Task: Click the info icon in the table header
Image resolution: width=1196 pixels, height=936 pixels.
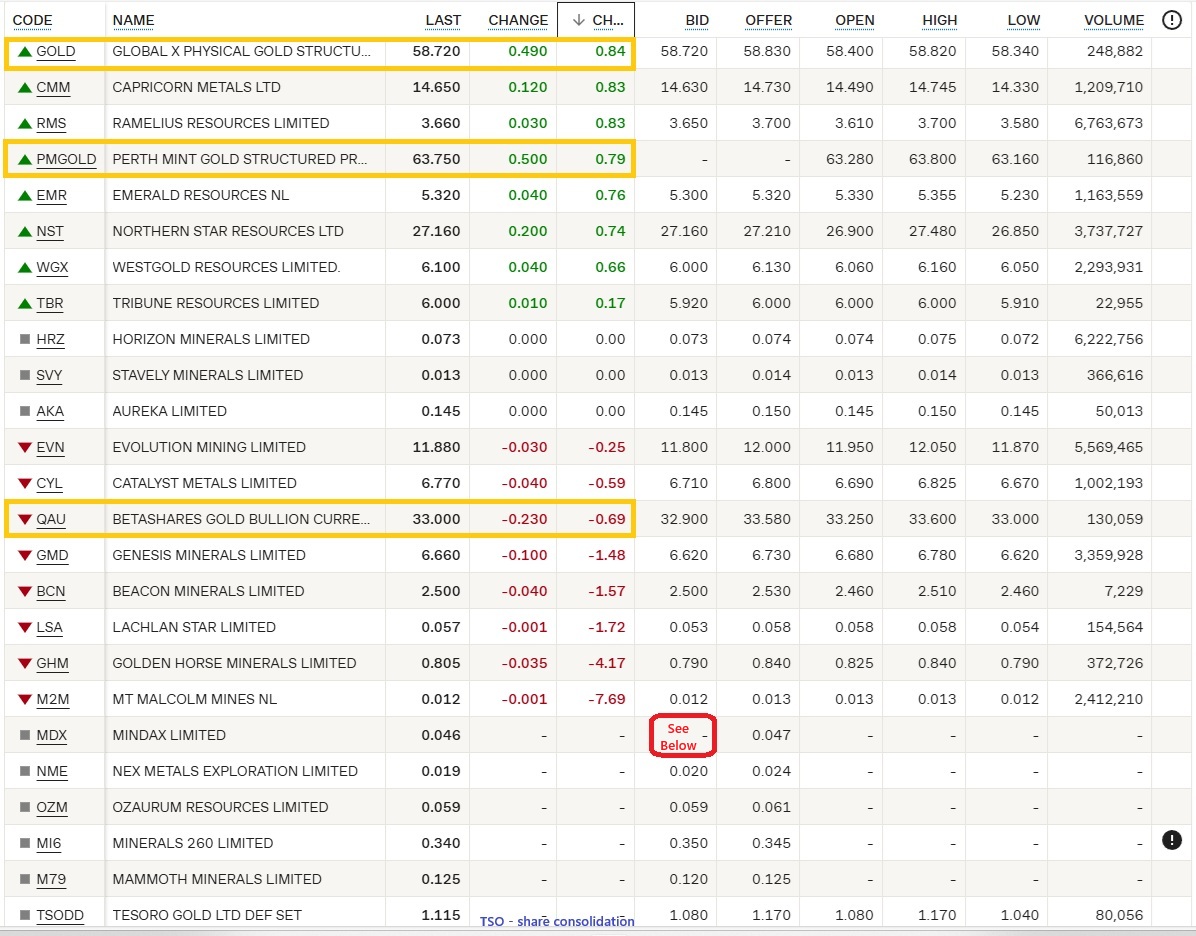Action: tap(1172, 20)
